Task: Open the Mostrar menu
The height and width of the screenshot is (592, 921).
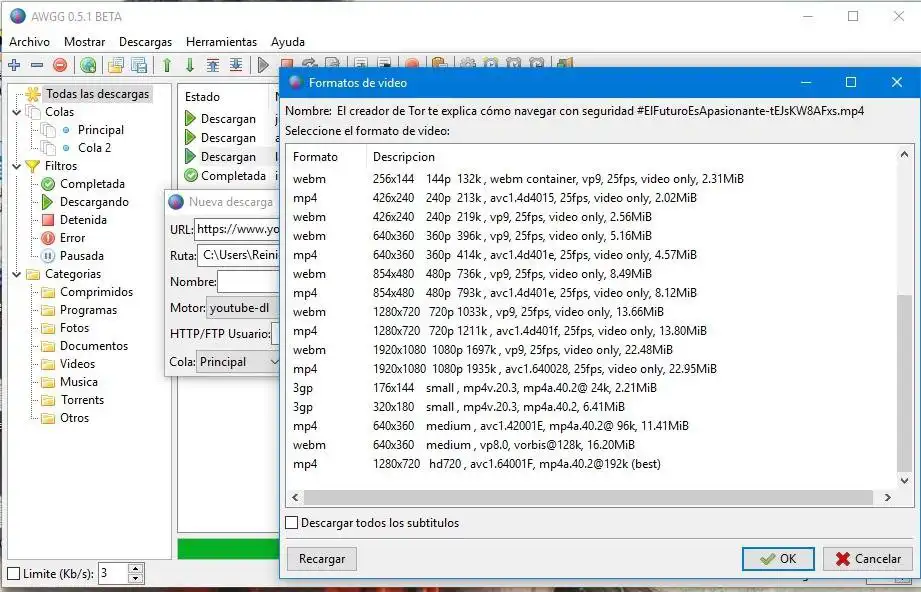Action: (85, 42)
